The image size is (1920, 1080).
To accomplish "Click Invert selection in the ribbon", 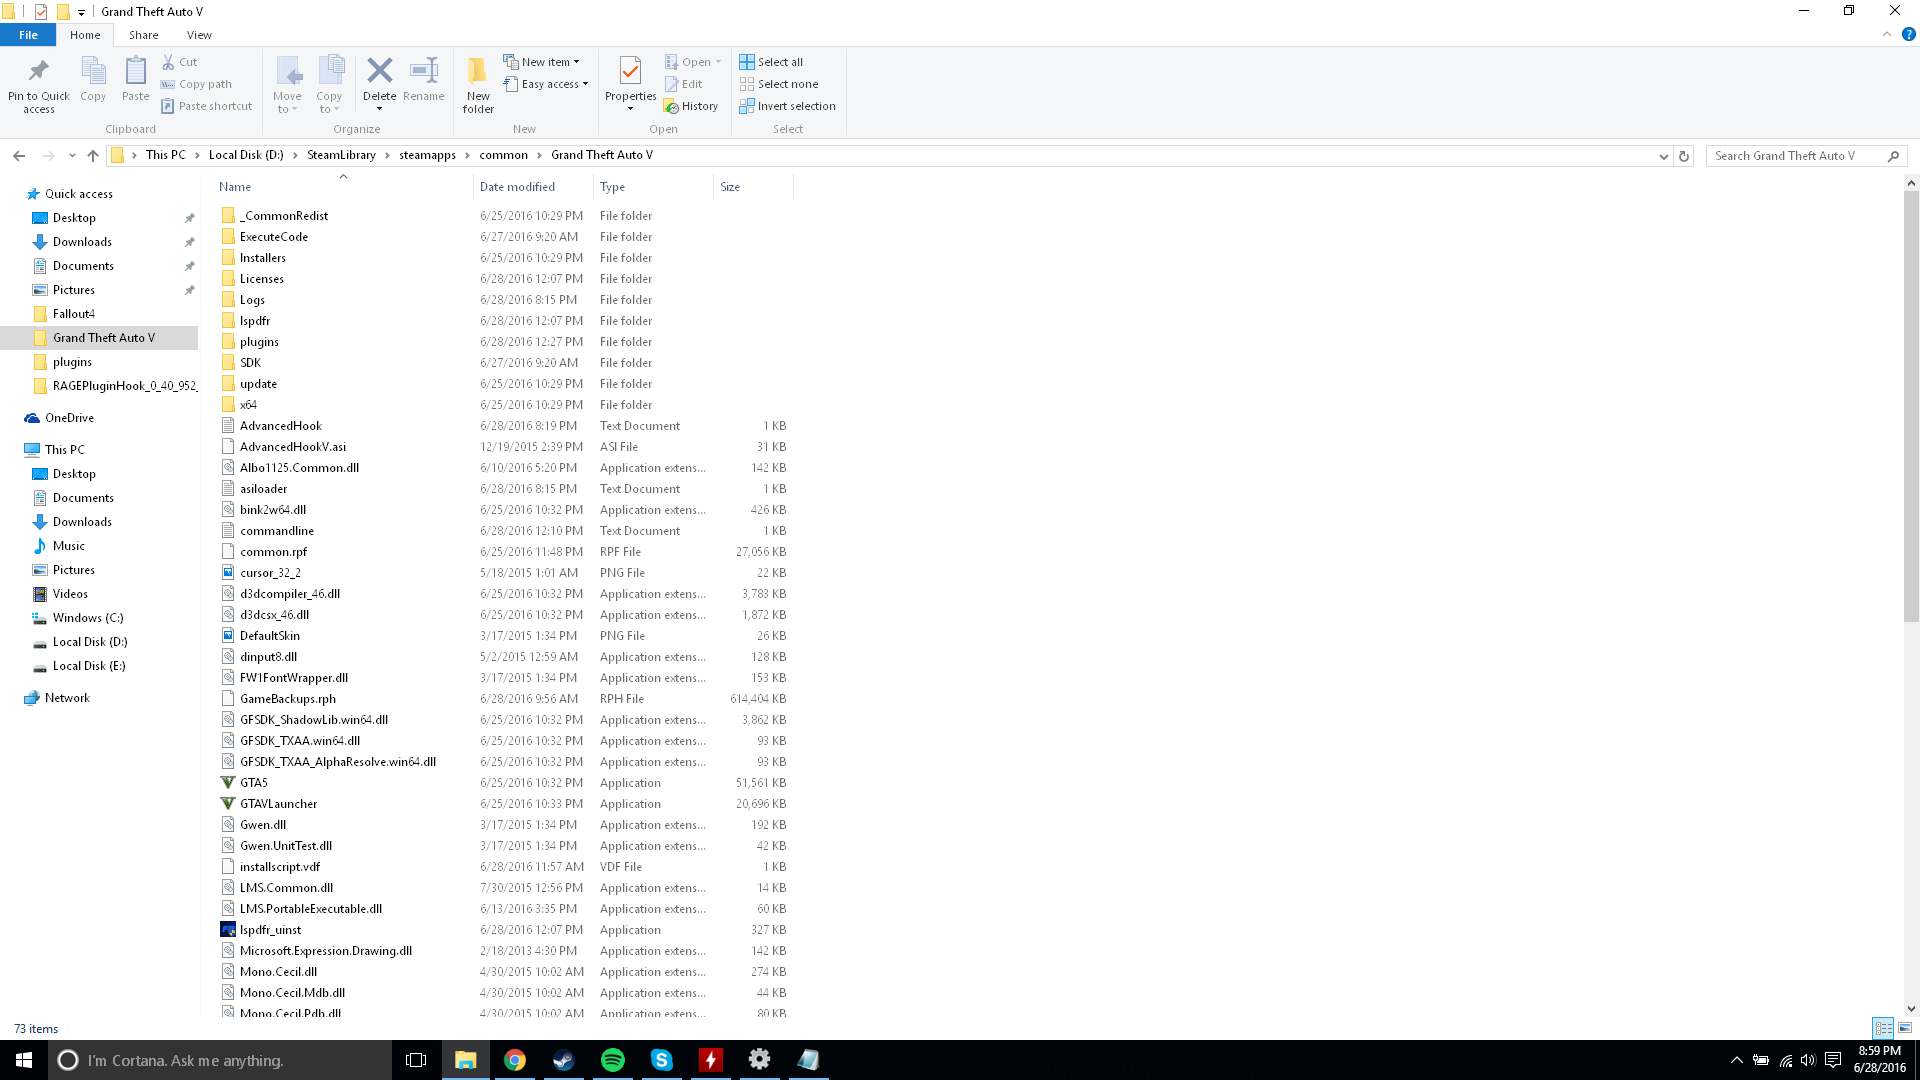I will (787, 106).
